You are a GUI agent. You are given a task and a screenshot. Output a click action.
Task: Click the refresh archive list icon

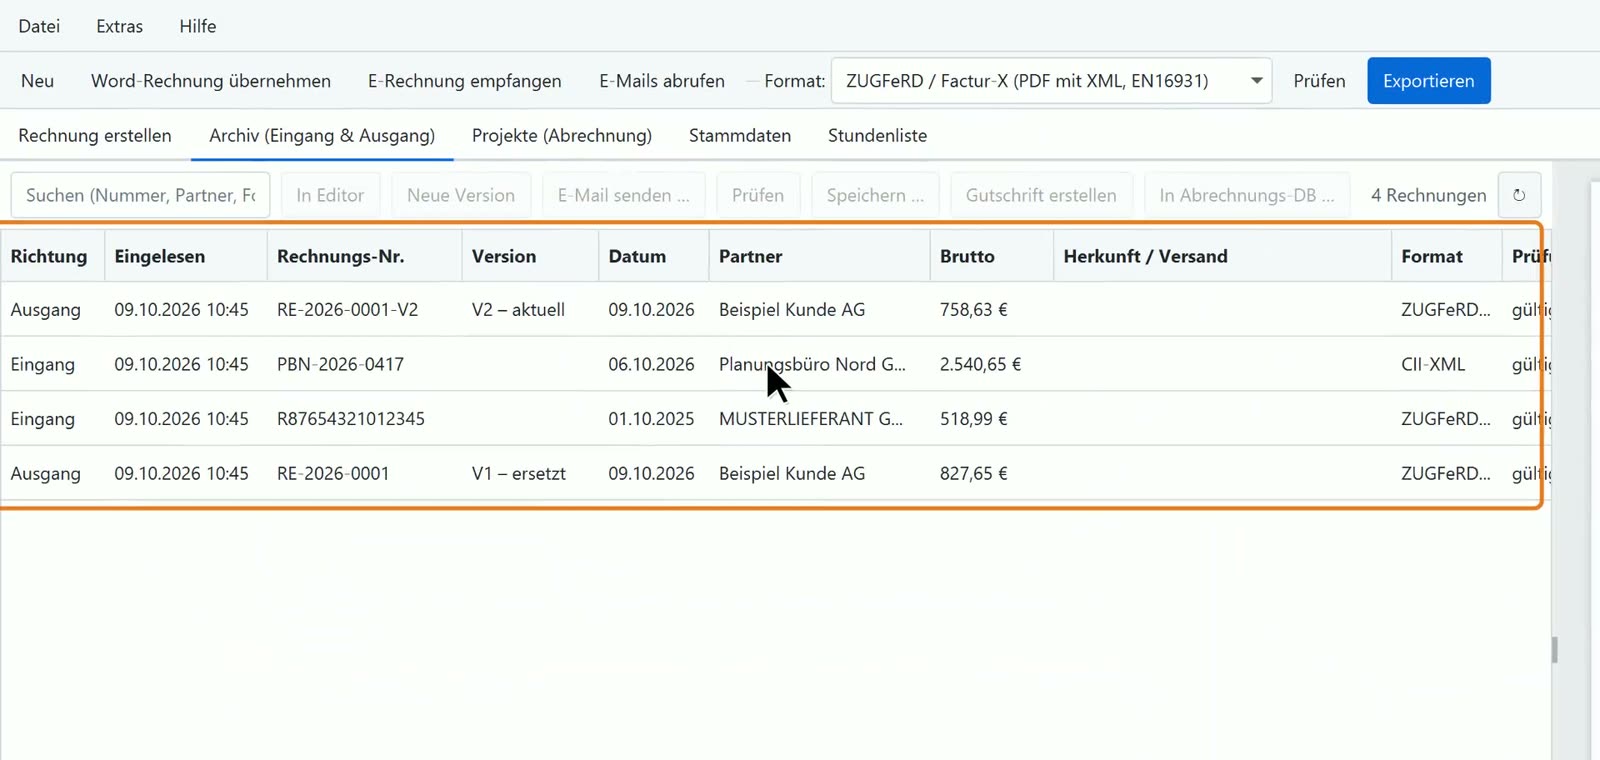[x=1519, y=195]
